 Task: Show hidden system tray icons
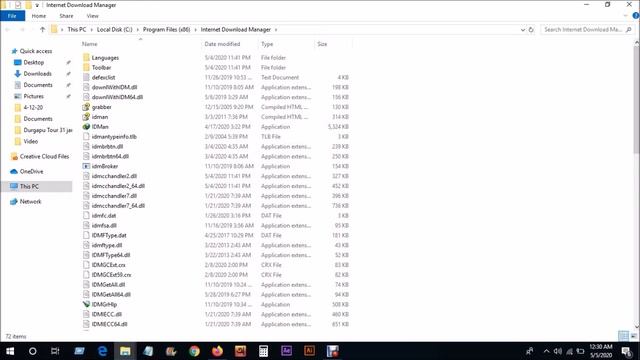(x=546, y=351)
